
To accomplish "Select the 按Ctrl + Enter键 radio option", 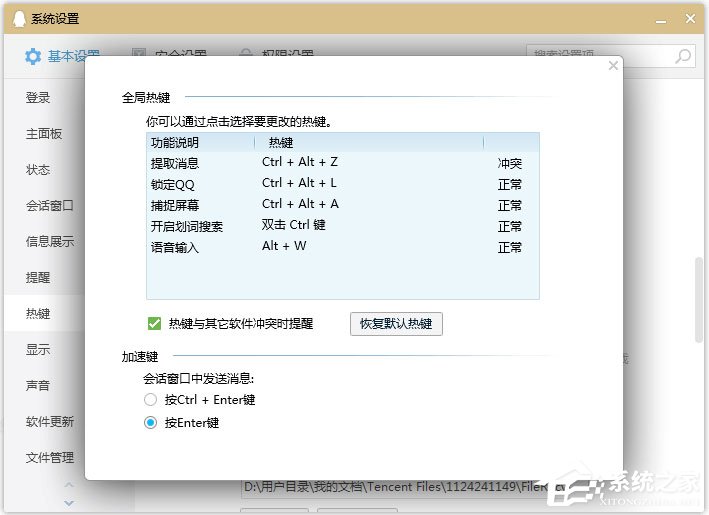I will coord(151,400).
